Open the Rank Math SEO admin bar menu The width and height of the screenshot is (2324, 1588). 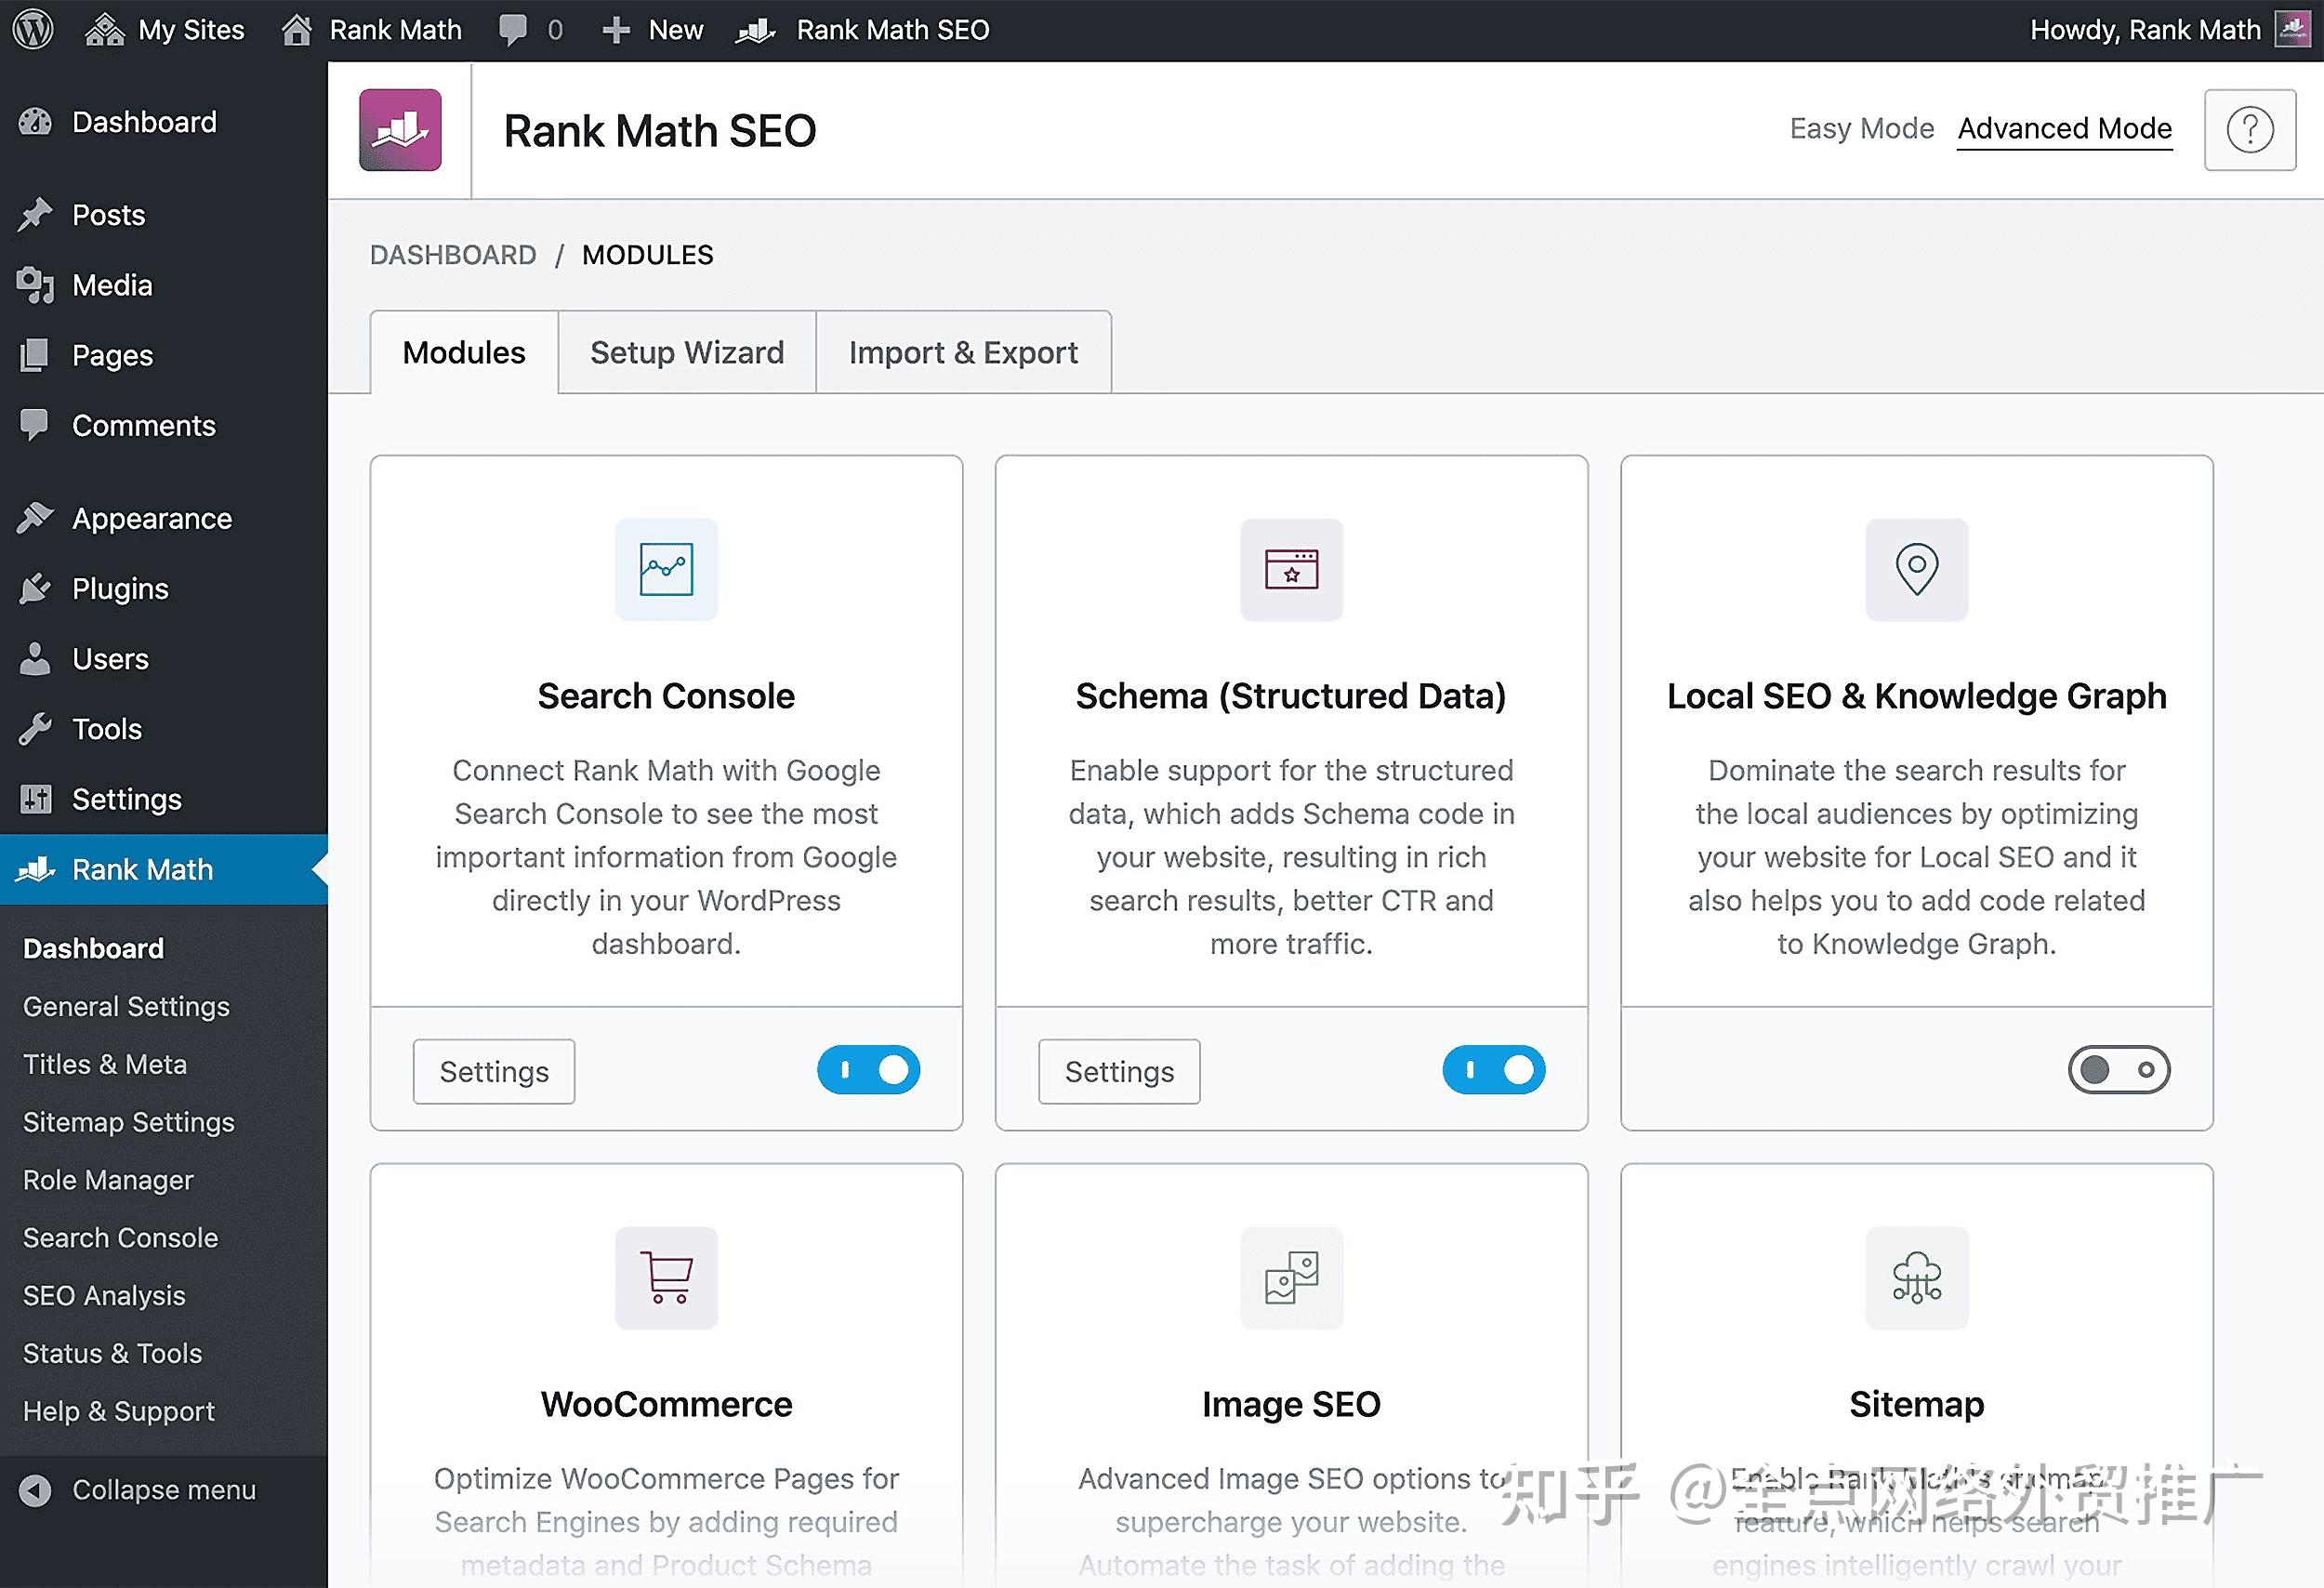coord(863,30)
